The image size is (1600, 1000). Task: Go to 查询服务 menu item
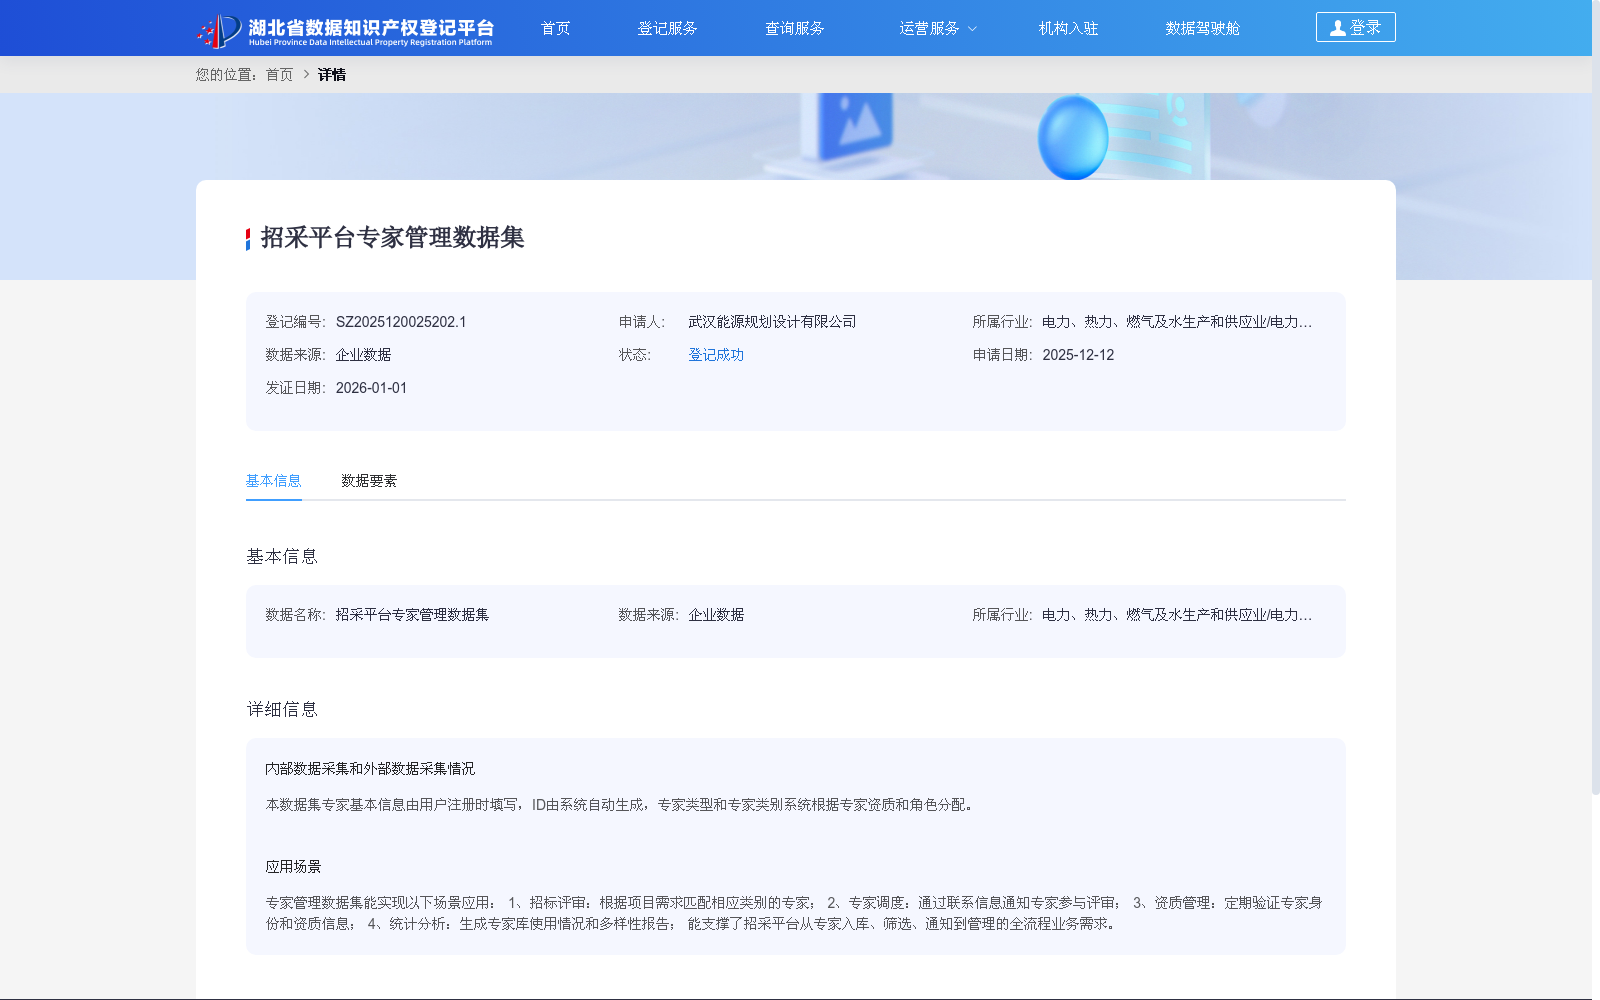[794, 28]
